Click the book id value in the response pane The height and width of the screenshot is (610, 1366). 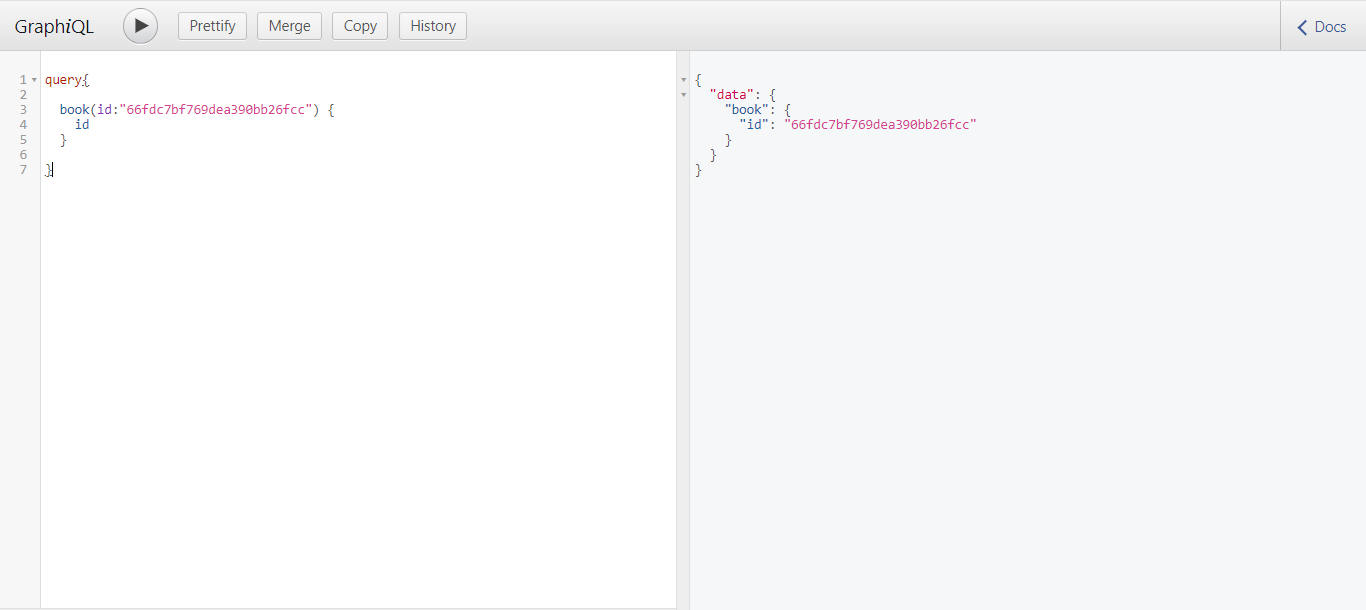tap(879, 124)
